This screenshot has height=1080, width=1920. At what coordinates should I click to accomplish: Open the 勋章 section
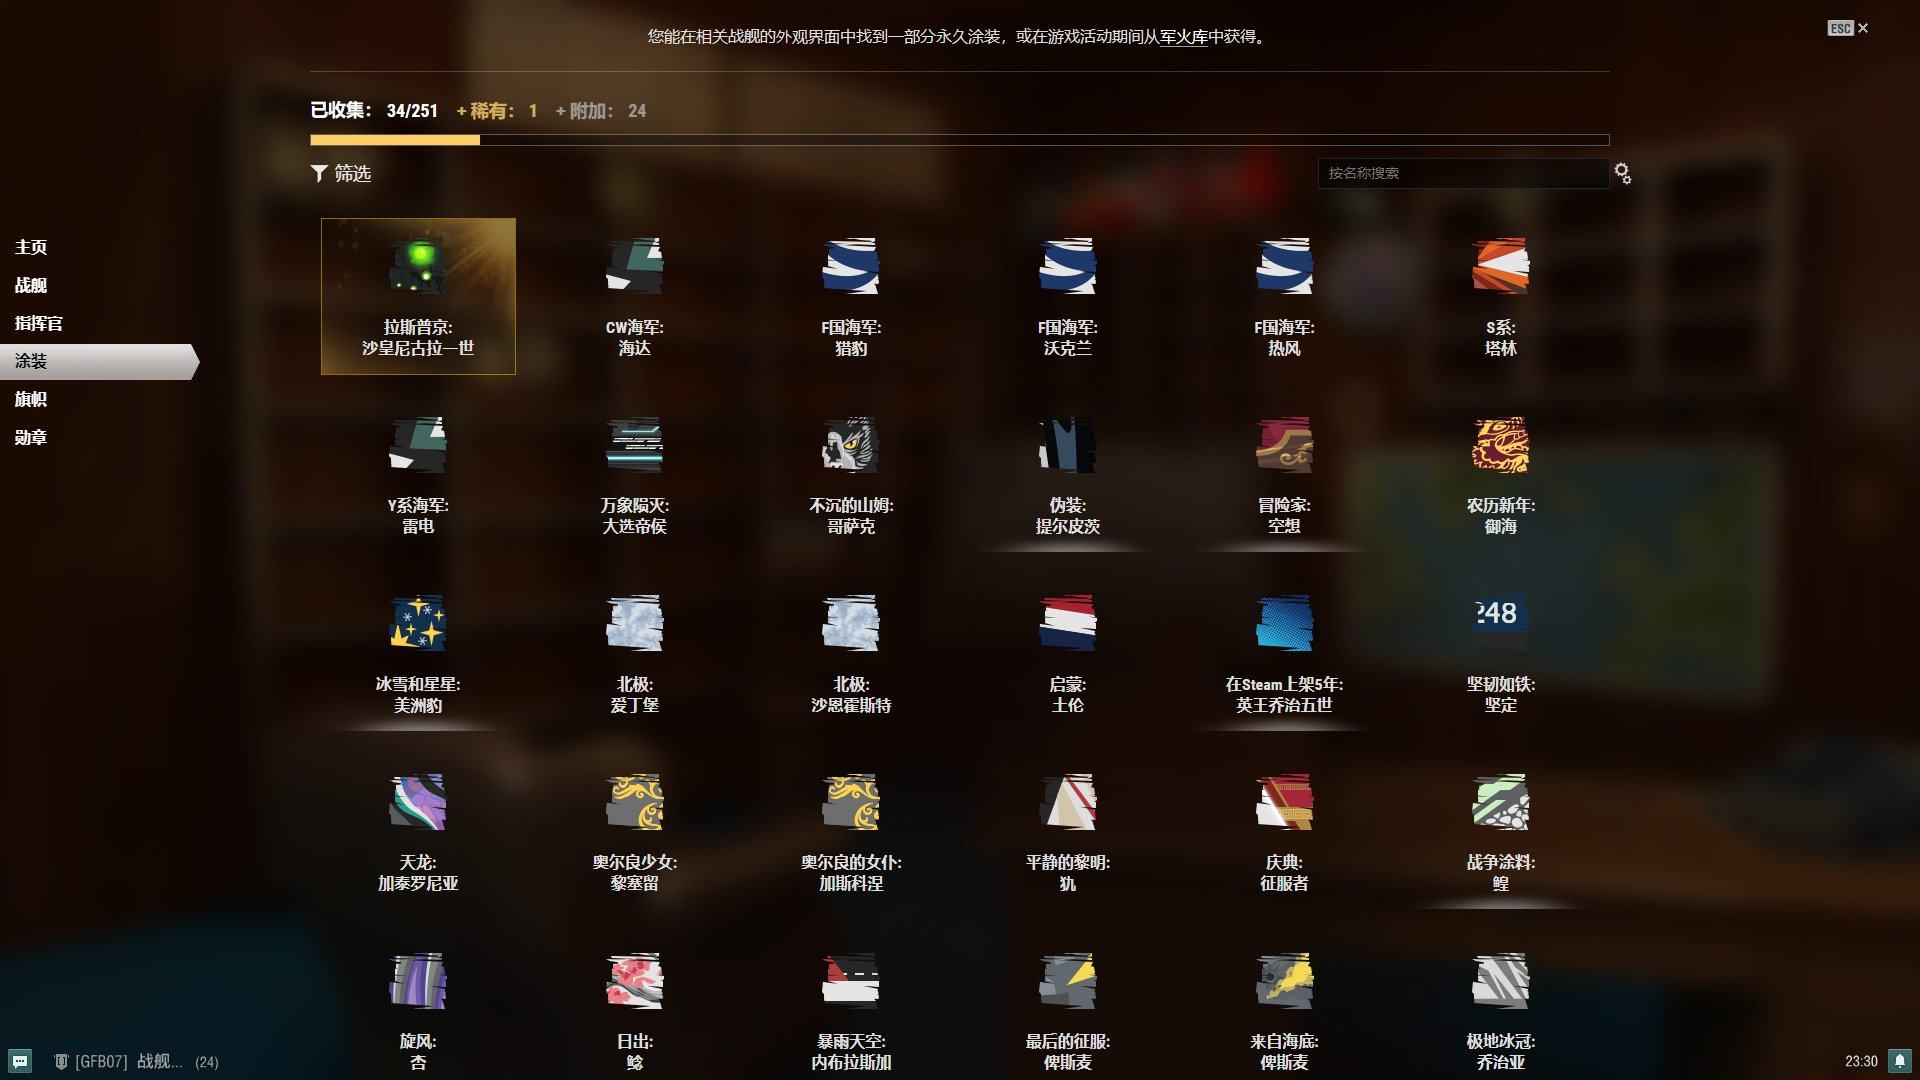[31, 437]
